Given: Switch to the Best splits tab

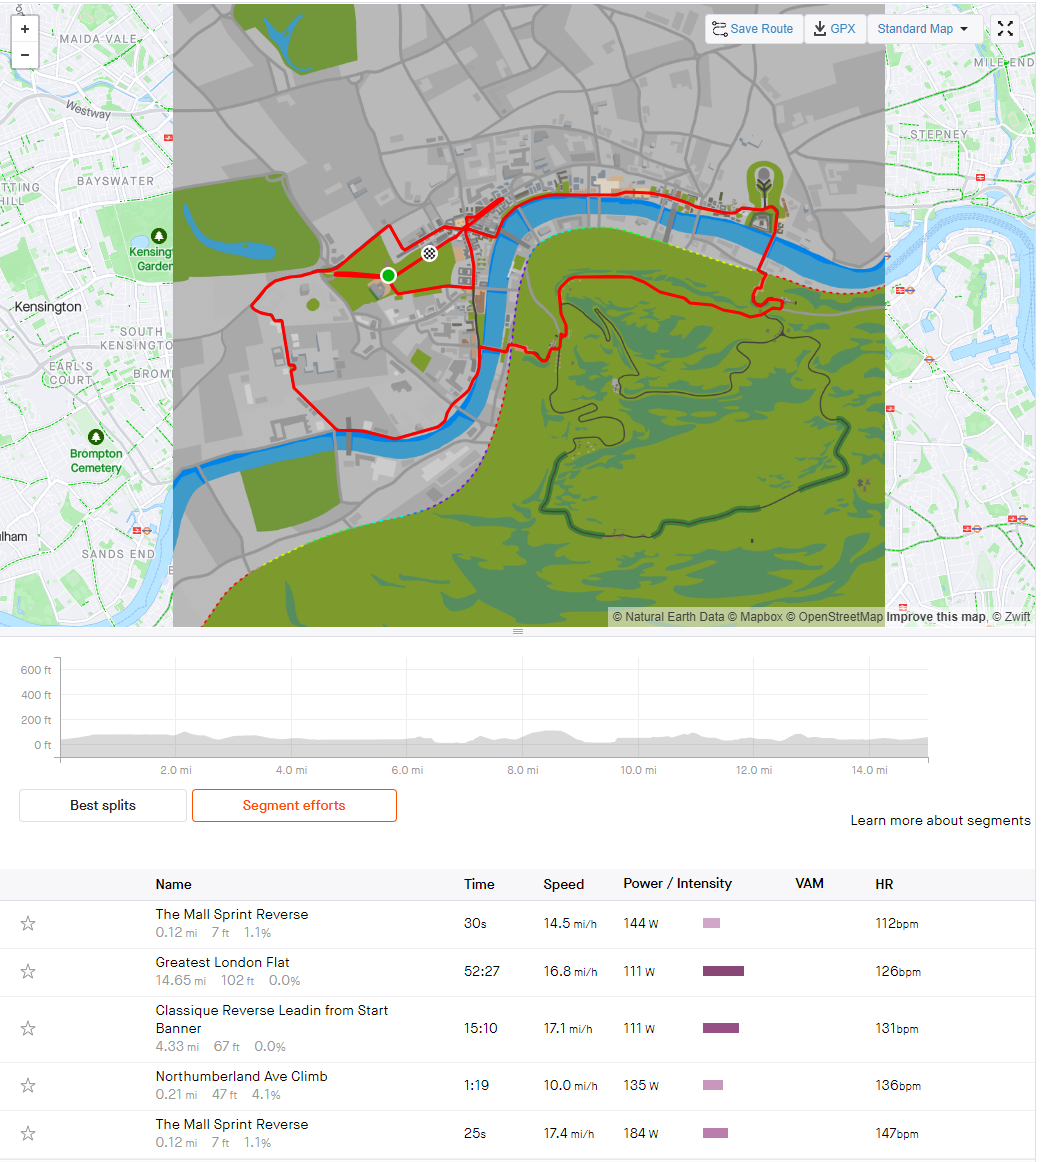Looking at the screenshot, I should point(103,806).
